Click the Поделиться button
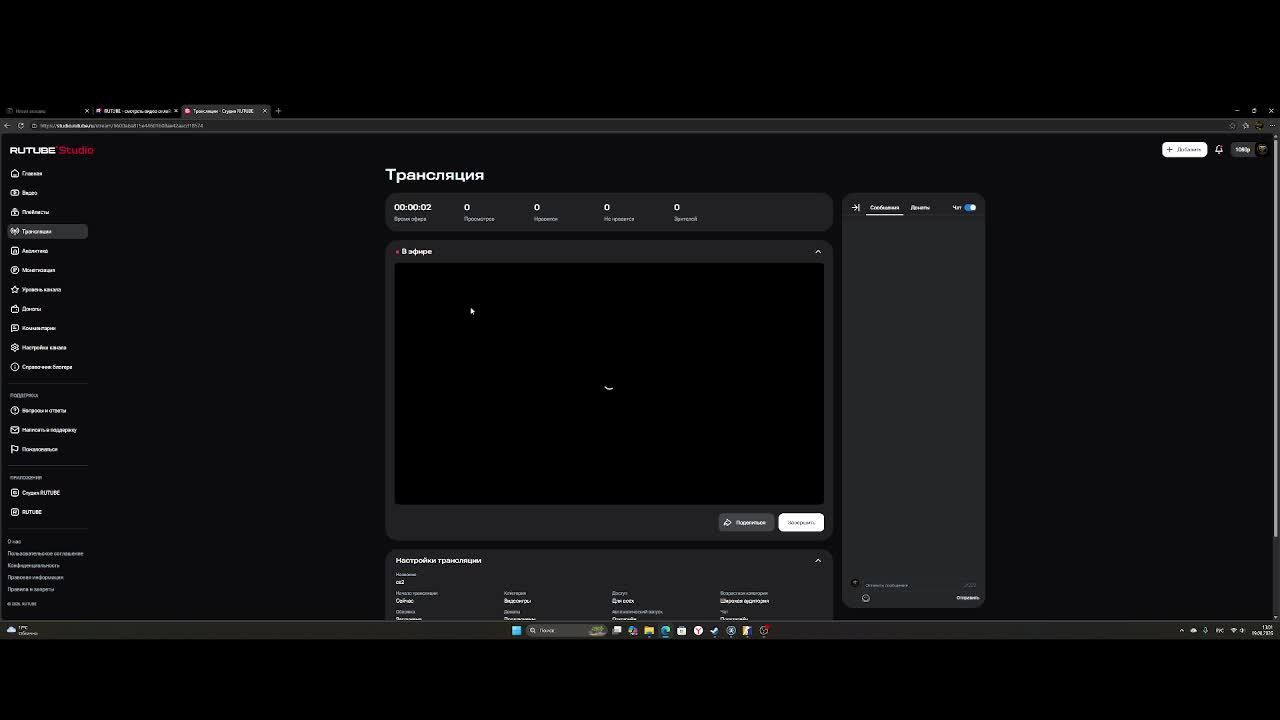Viewport: 1280px width, 720px height. (x=746, y=522)
